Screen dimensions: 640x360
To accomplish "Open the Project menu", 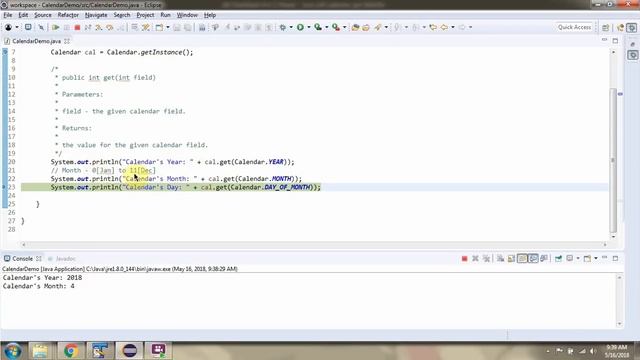I will [145, 15].
